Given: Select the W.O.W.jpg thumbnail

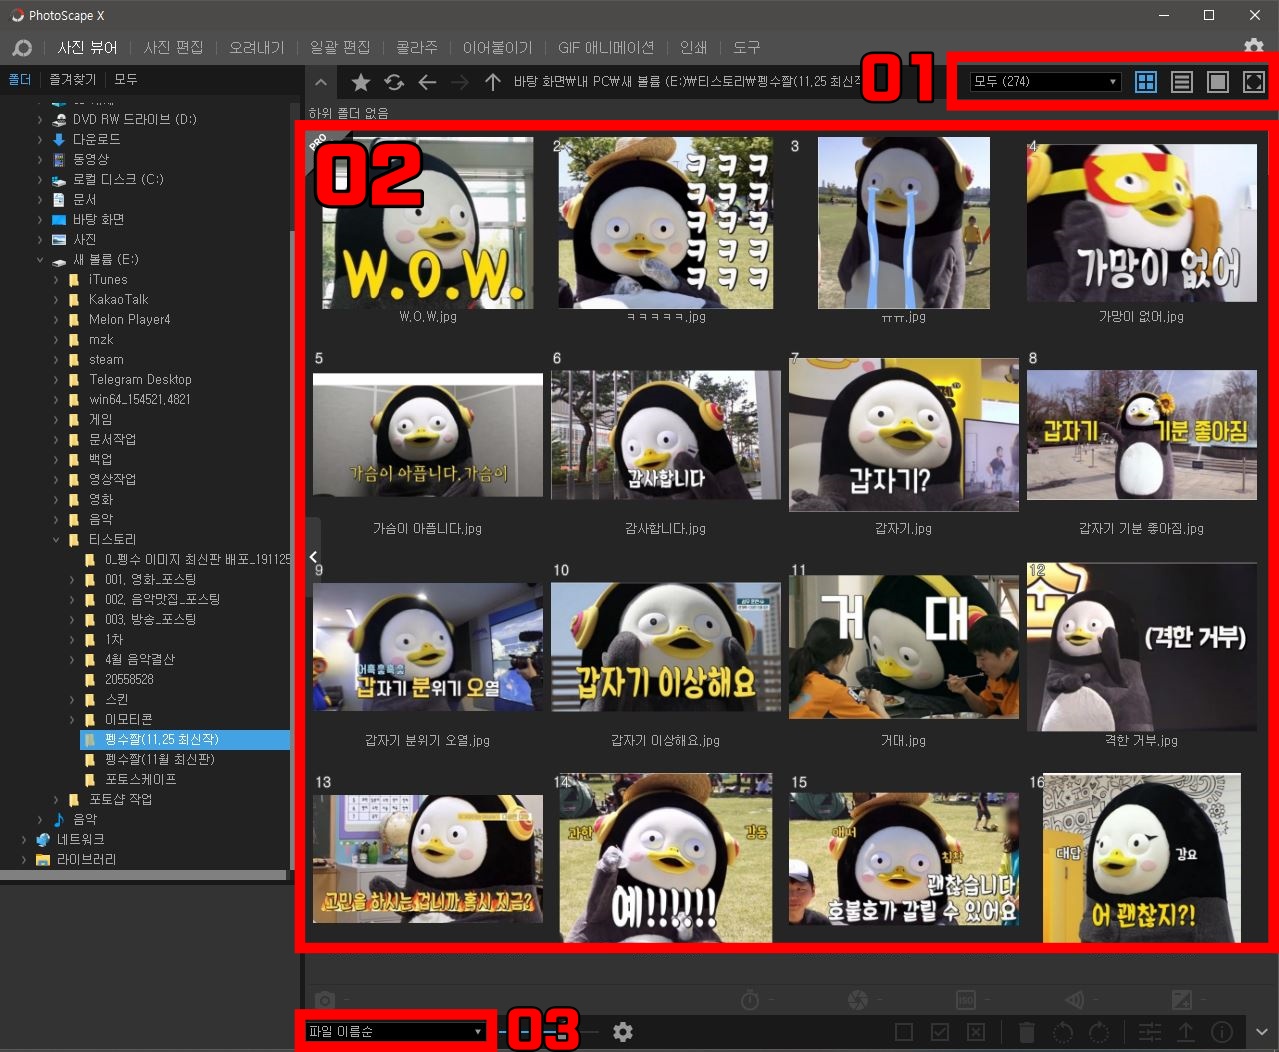Looking at the screenshot, I should pos(427,223).
